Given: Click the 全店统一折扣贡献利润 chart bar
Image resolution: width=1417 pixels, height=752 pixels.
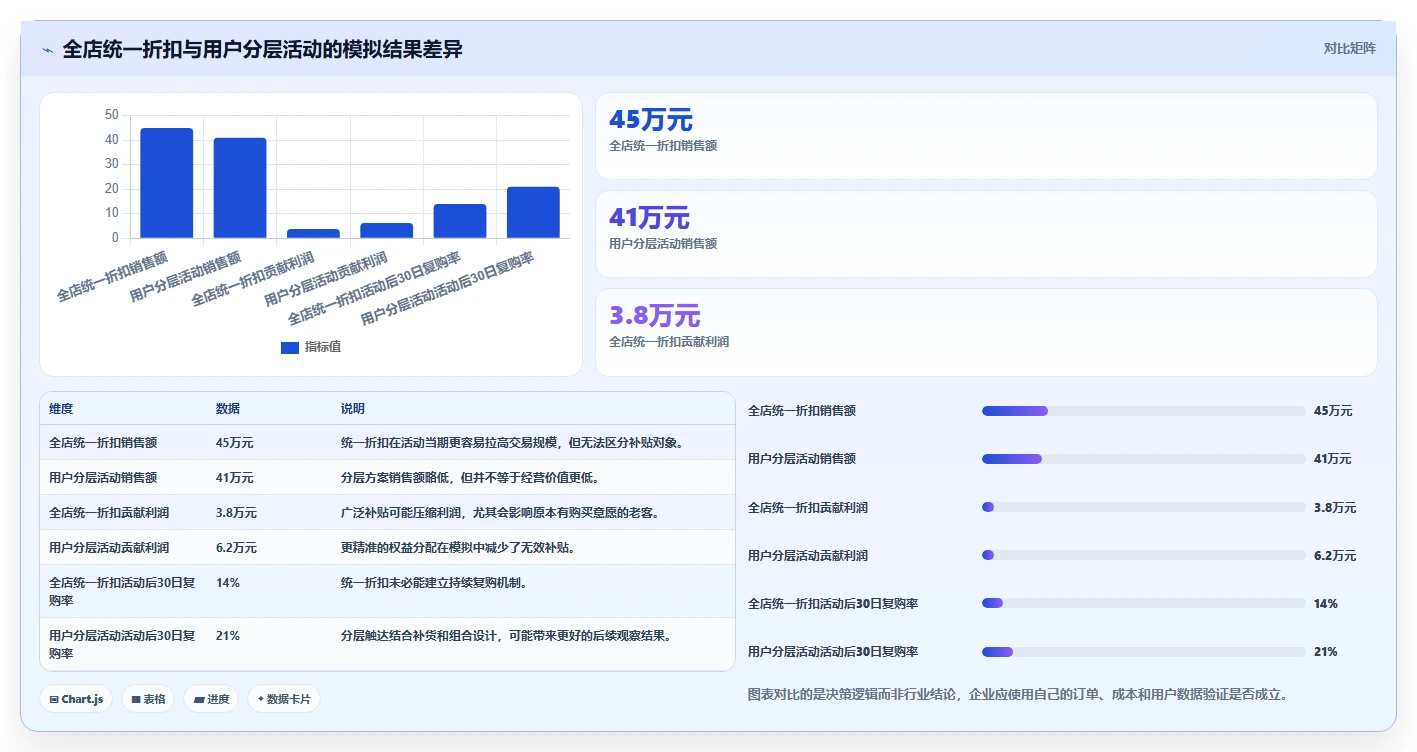Looking at the screenshot, I should pyautogui.click(x=313, y=233).
